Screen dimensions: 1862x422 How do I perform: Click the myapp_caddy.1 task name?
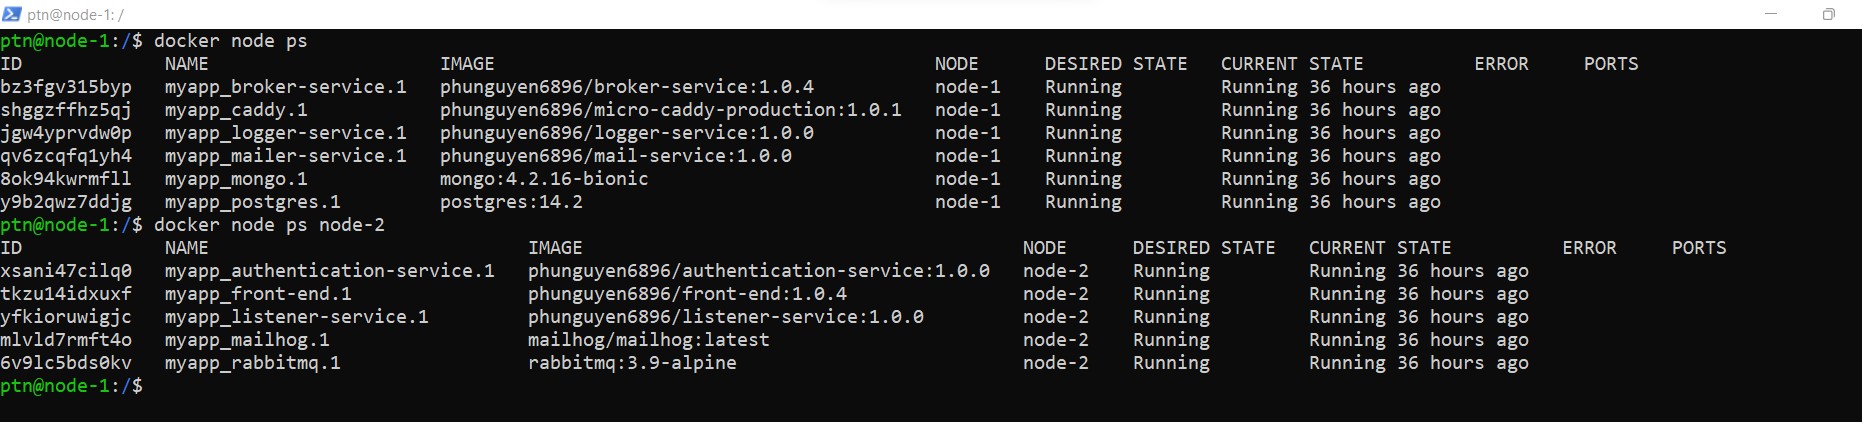point(236,110)
